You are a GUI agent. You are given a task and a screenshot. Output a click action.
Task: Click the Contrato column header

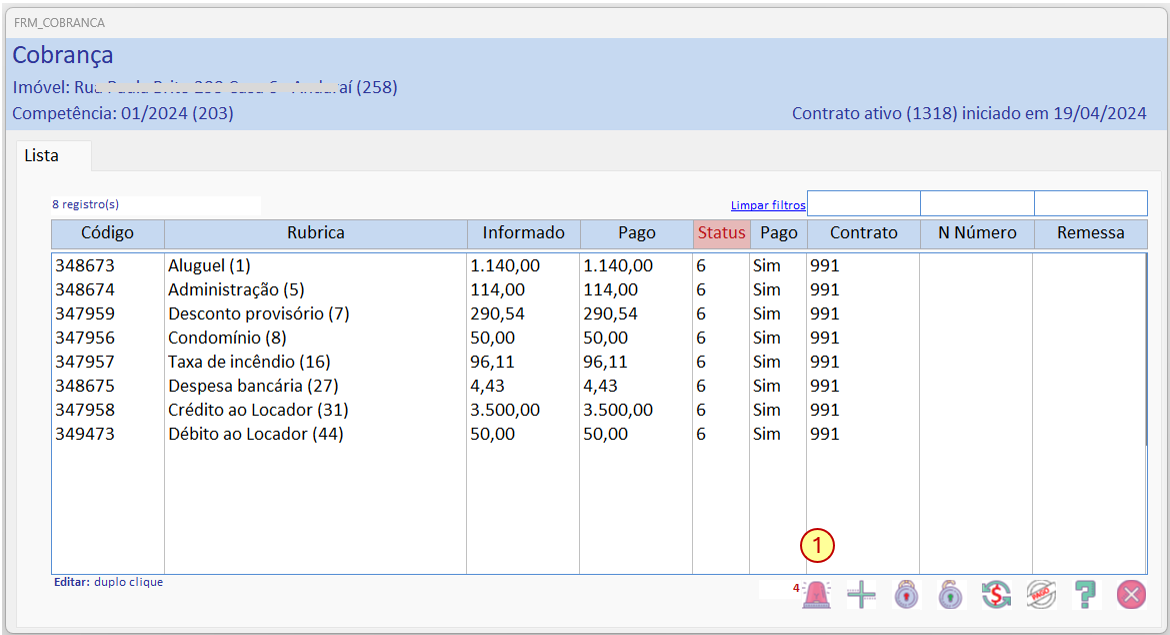click(863, 233)
